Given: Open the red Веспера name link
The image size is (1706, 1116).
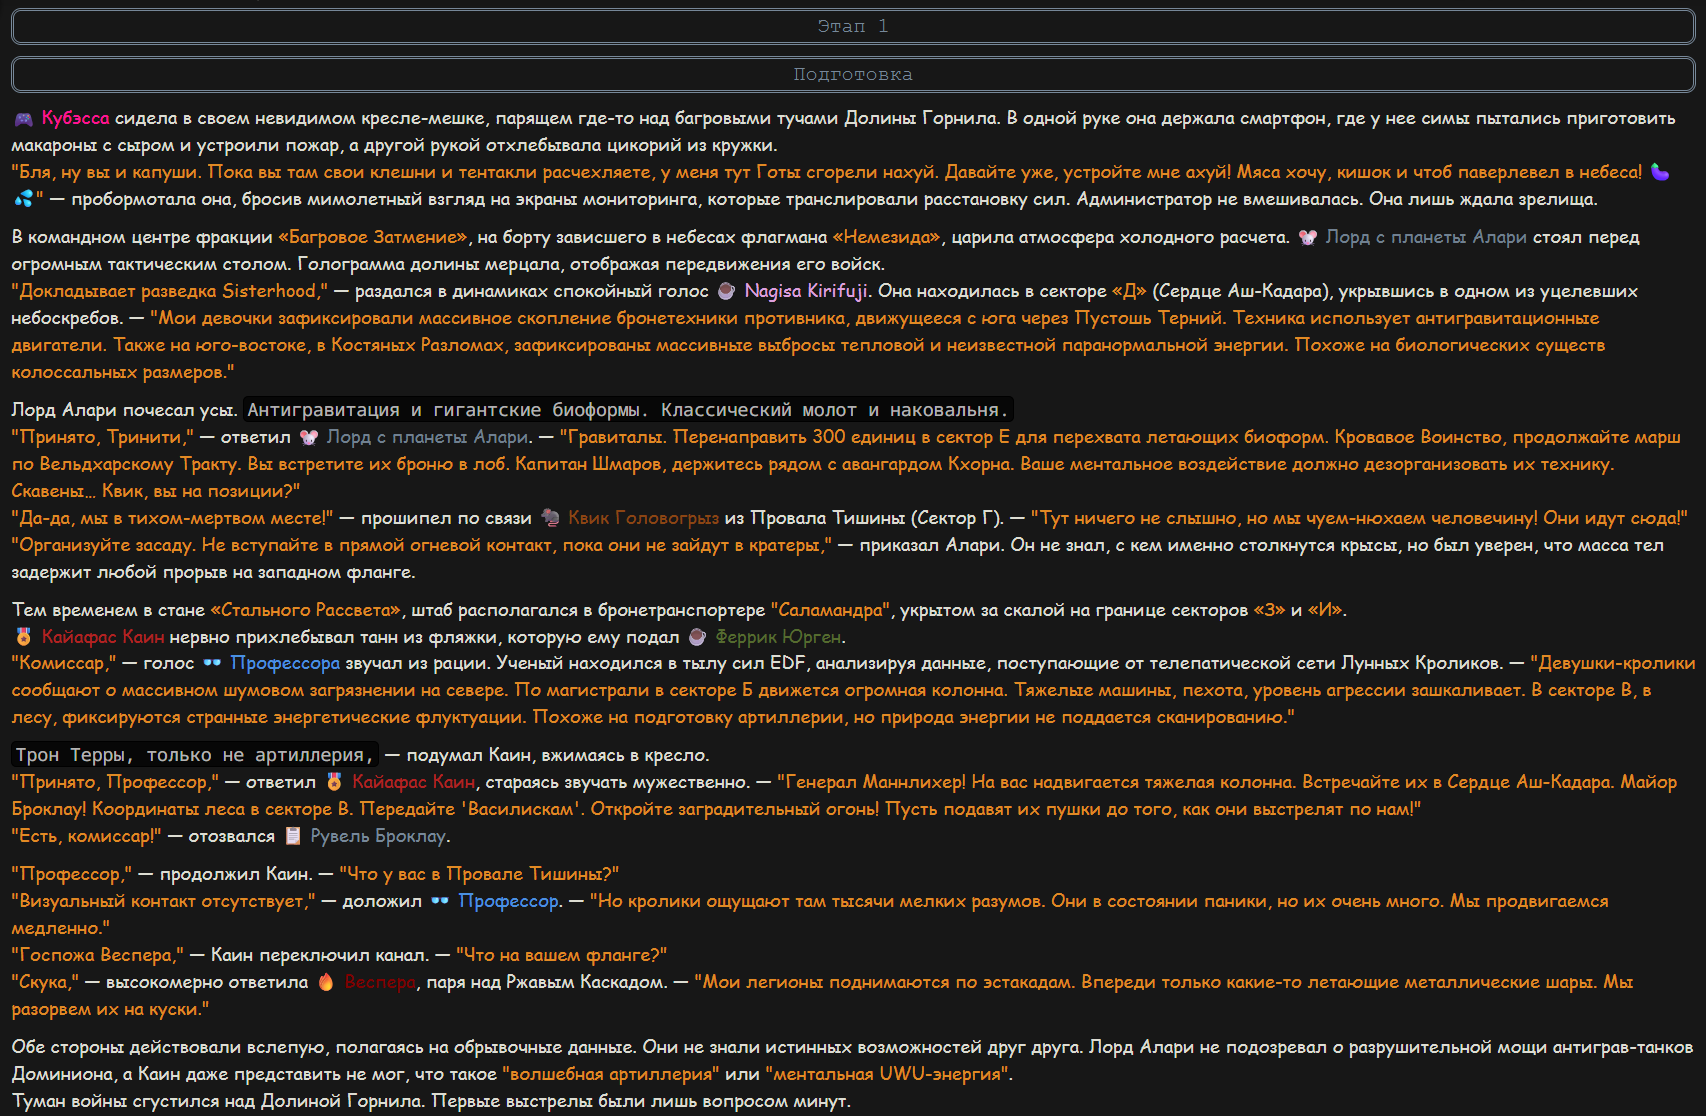Looking at the screenshot, I should [x=380, y=982].
